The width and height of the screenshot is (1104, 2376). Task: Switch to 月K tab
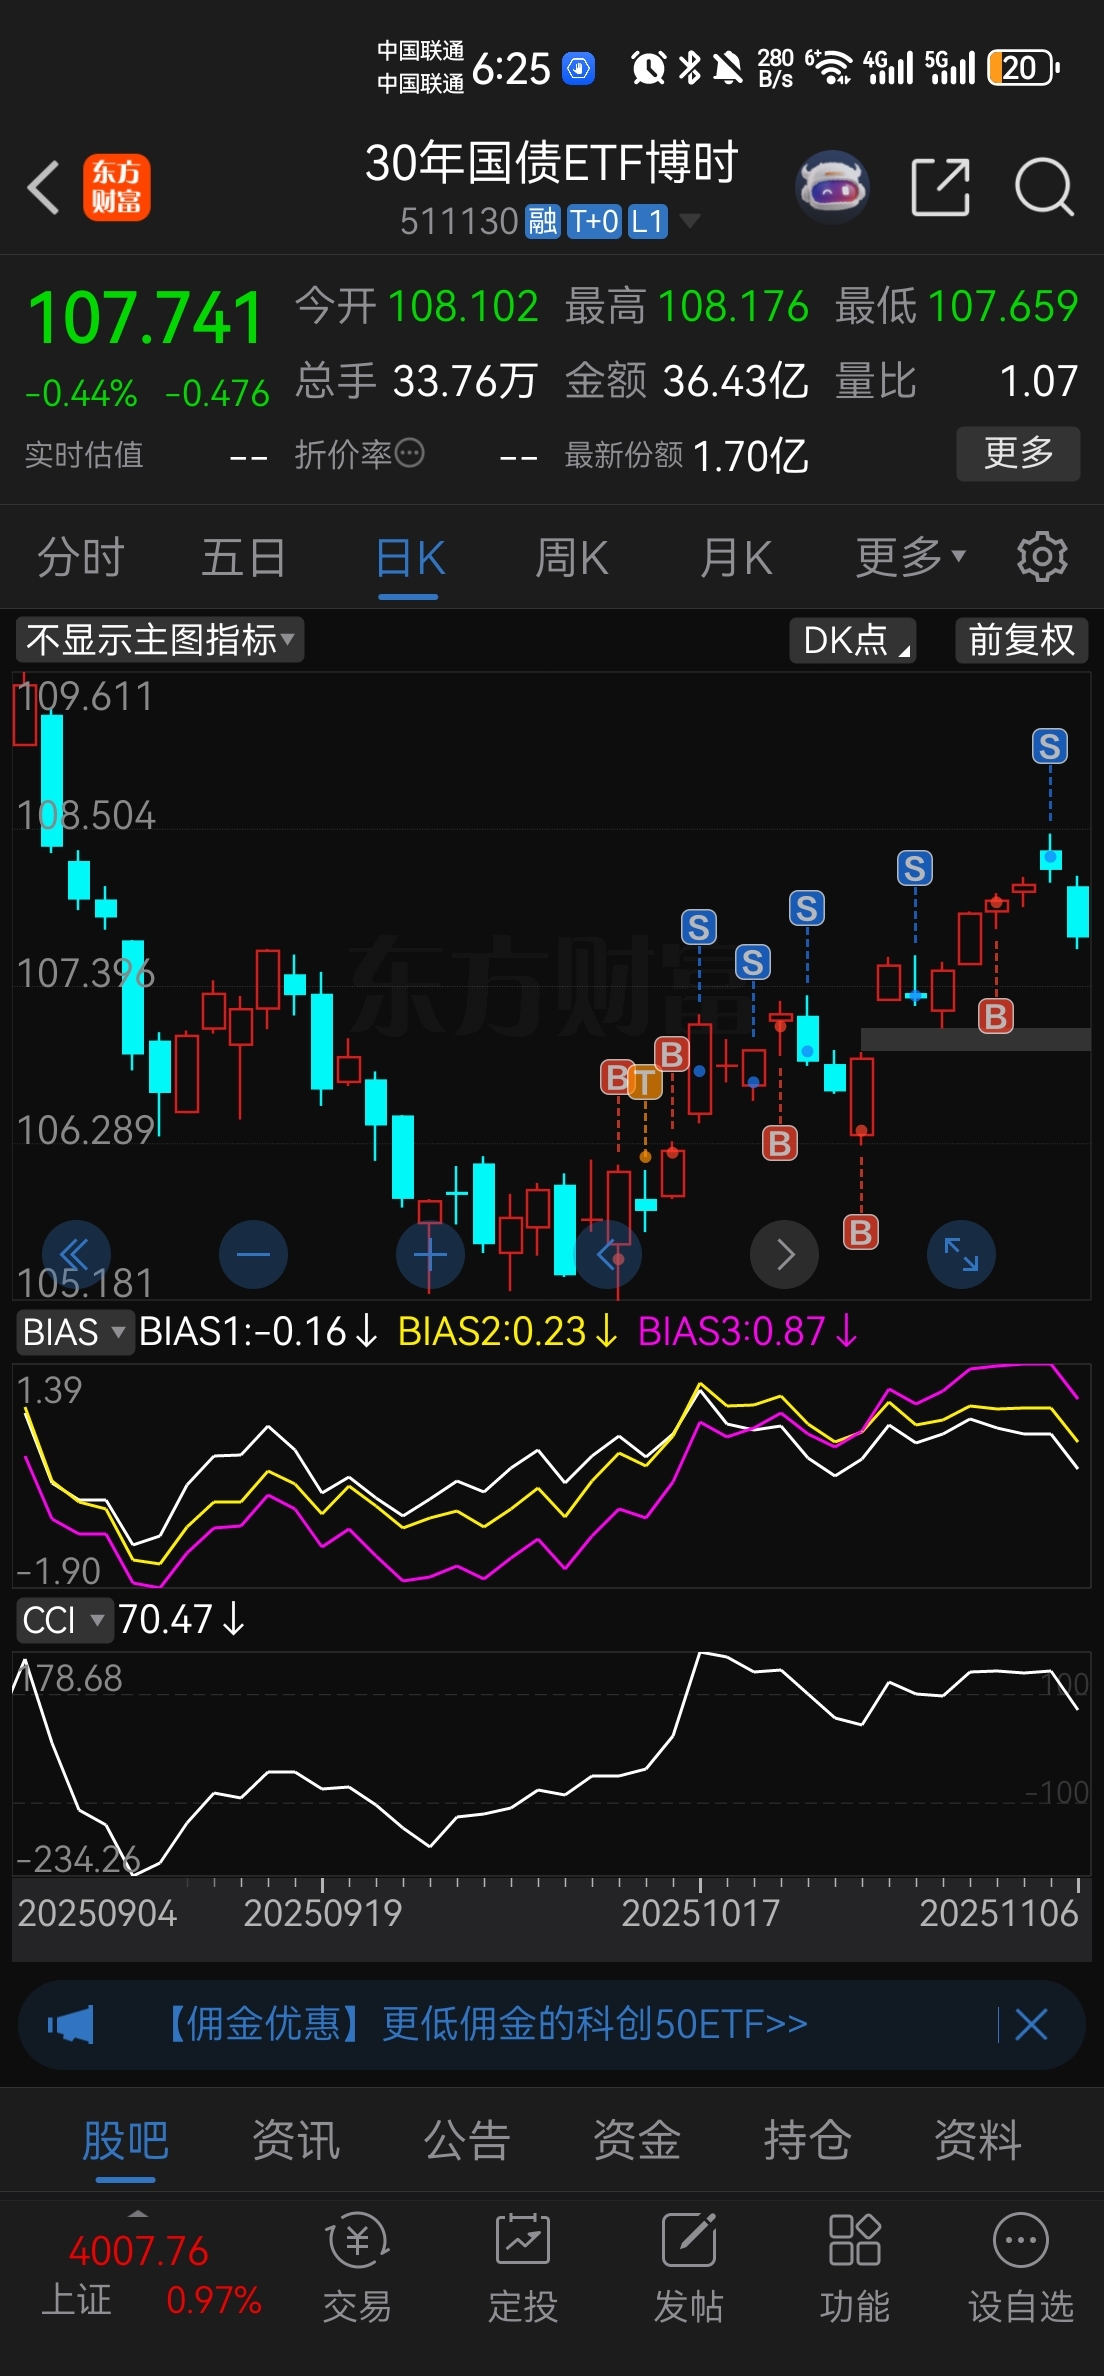pyautogui.click(x=736, y=557)
